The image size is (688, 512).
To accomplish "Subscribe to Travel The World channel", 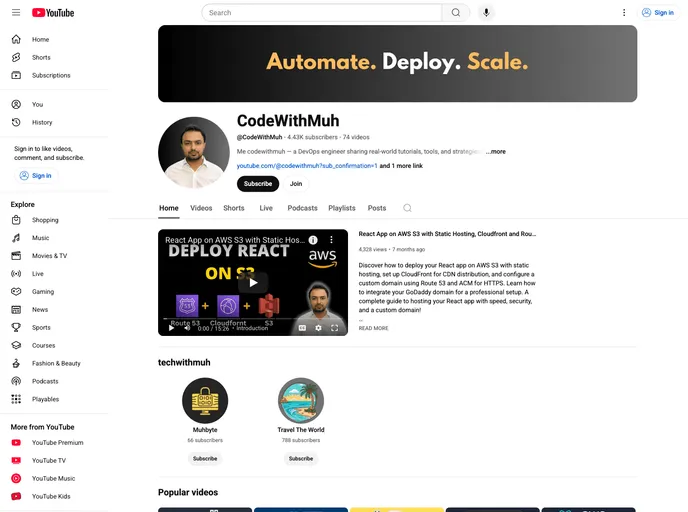I will pyautogui.click(x=301, y=458).
